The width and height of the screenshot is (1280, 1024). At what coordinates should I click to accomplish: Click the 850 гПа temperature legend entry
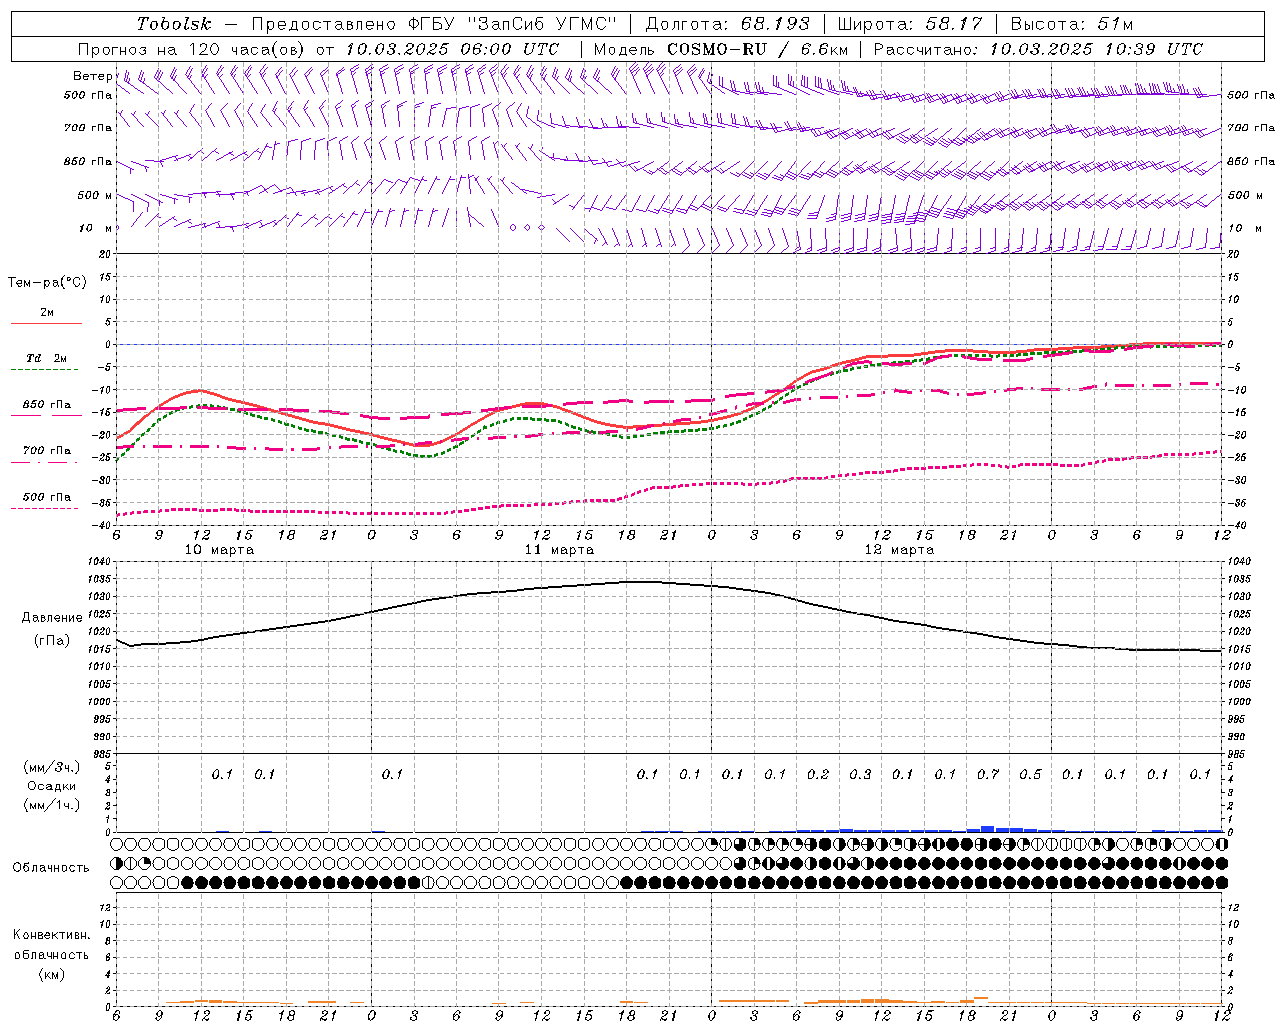47,405
